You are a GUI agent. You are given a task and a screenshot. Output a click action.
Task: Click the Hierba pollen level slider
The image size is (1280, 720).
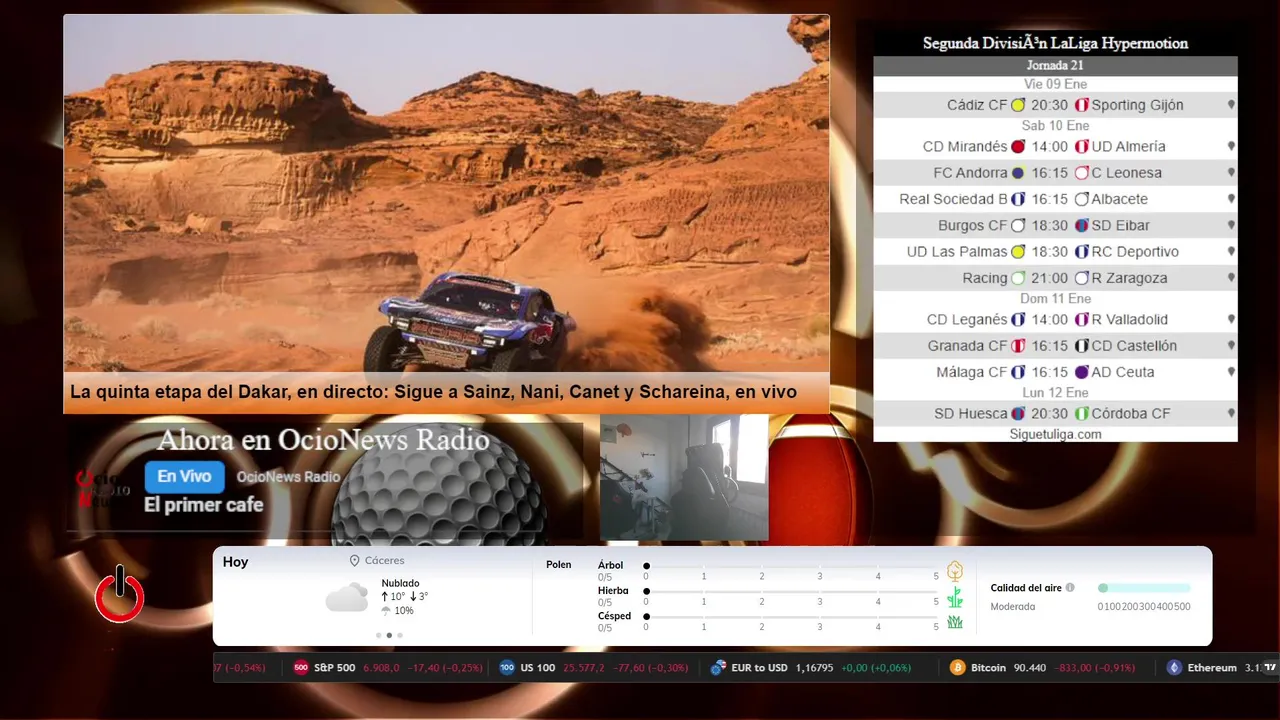(x=791, y=592)
